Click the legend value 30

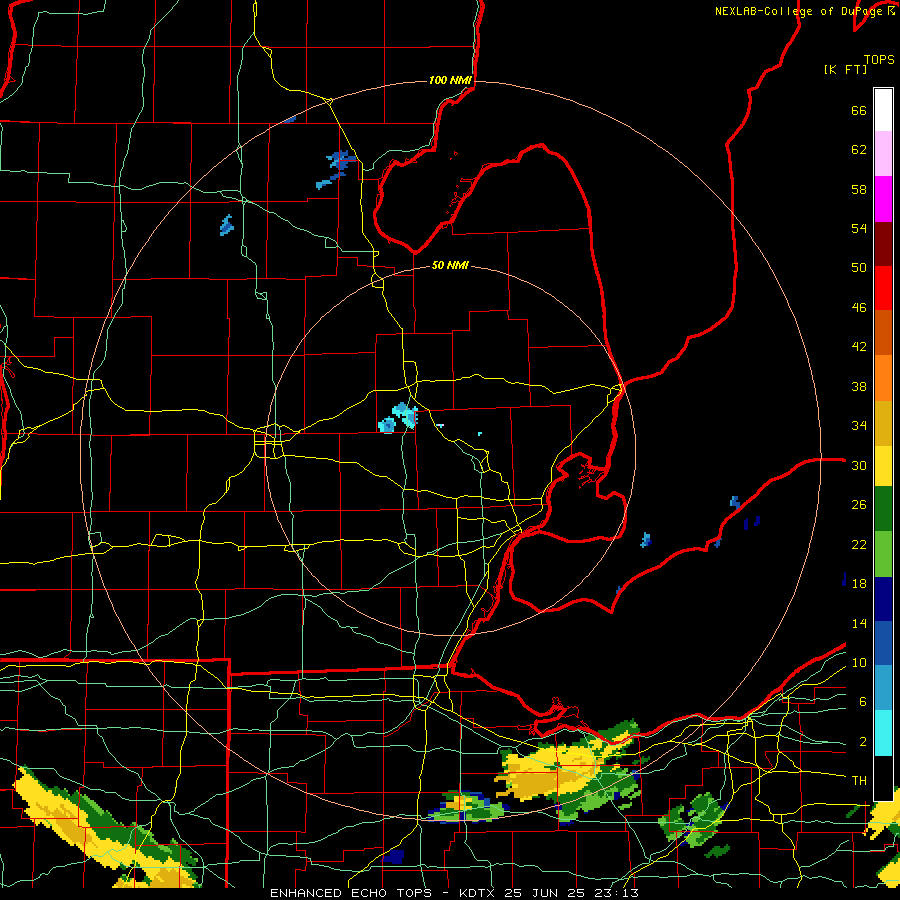859,465
